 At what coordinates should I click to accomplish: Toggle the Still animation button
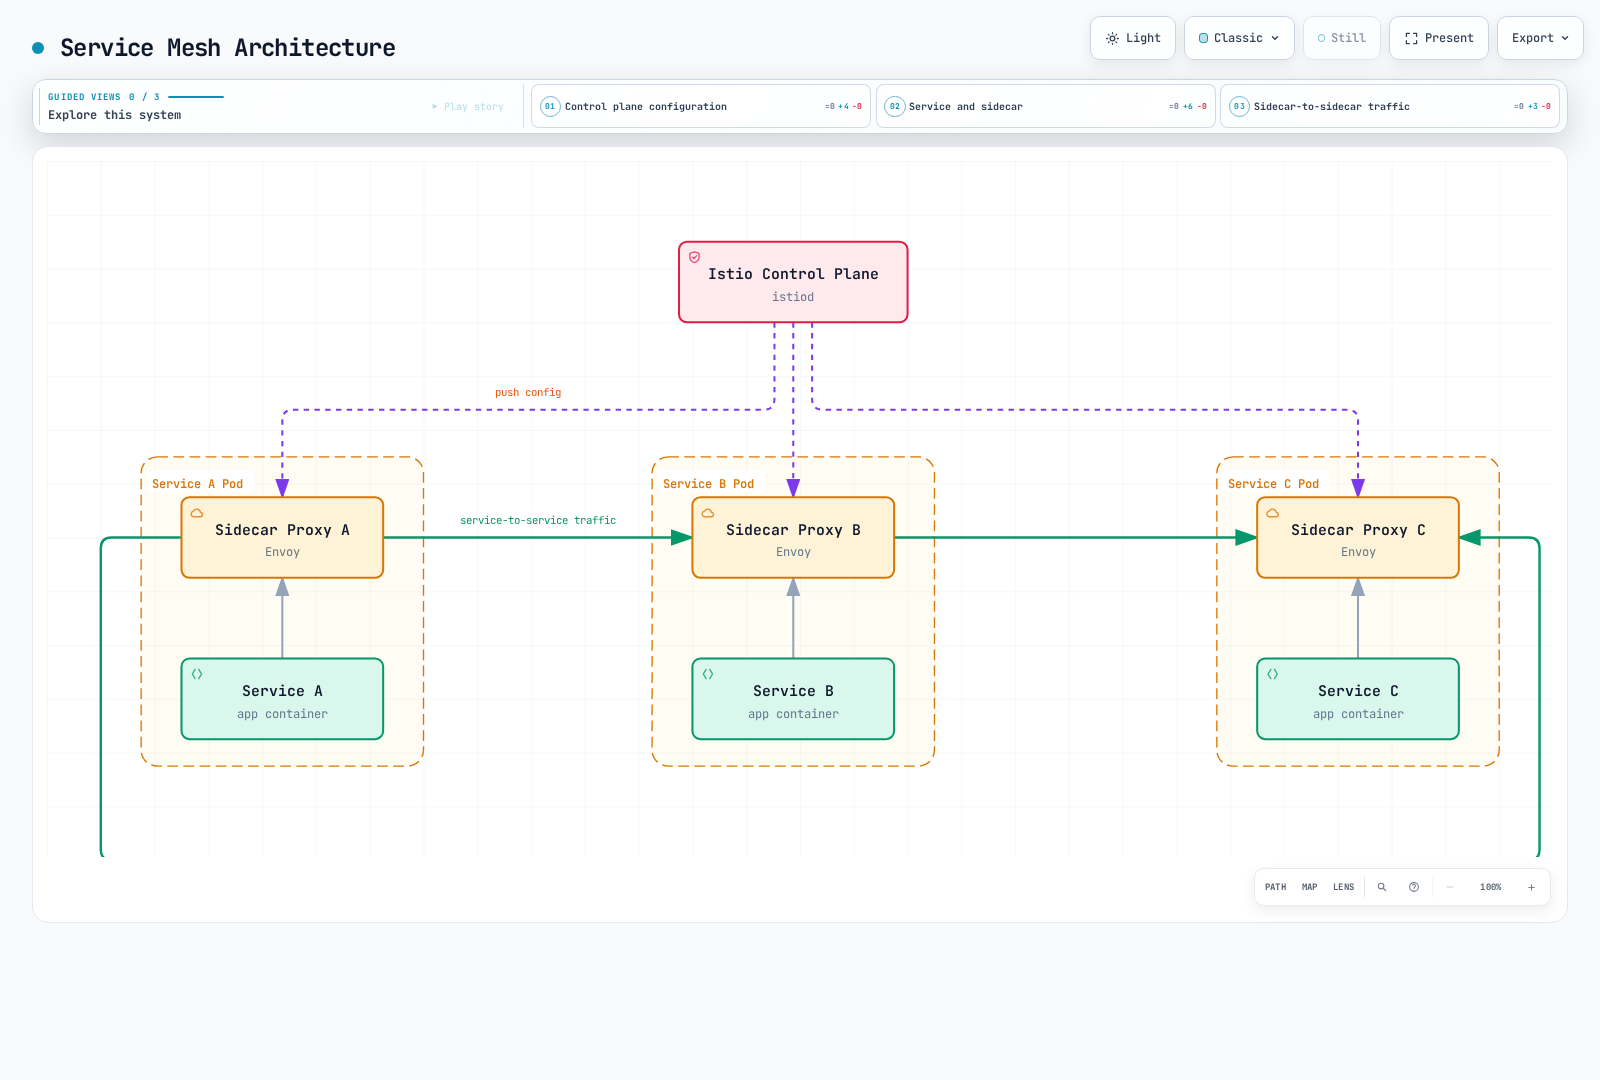1342,38
